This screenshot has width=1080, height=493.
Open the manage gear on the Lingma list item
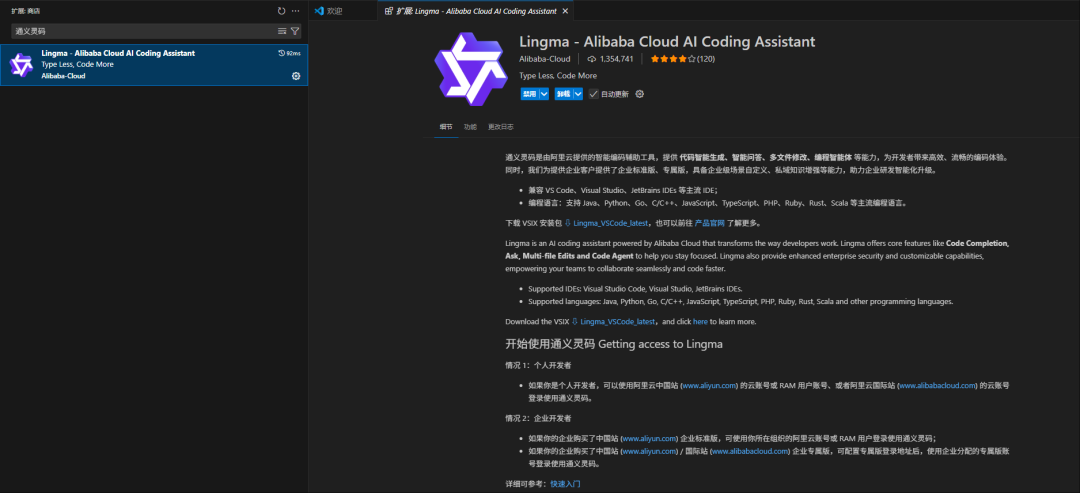[296, 76]
